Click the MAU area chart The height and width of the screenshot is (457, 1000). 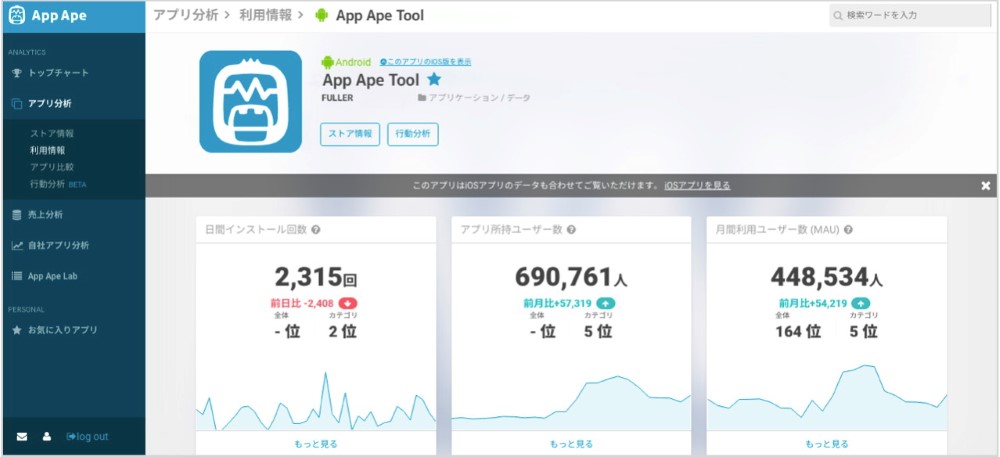(x=827, y=397)
